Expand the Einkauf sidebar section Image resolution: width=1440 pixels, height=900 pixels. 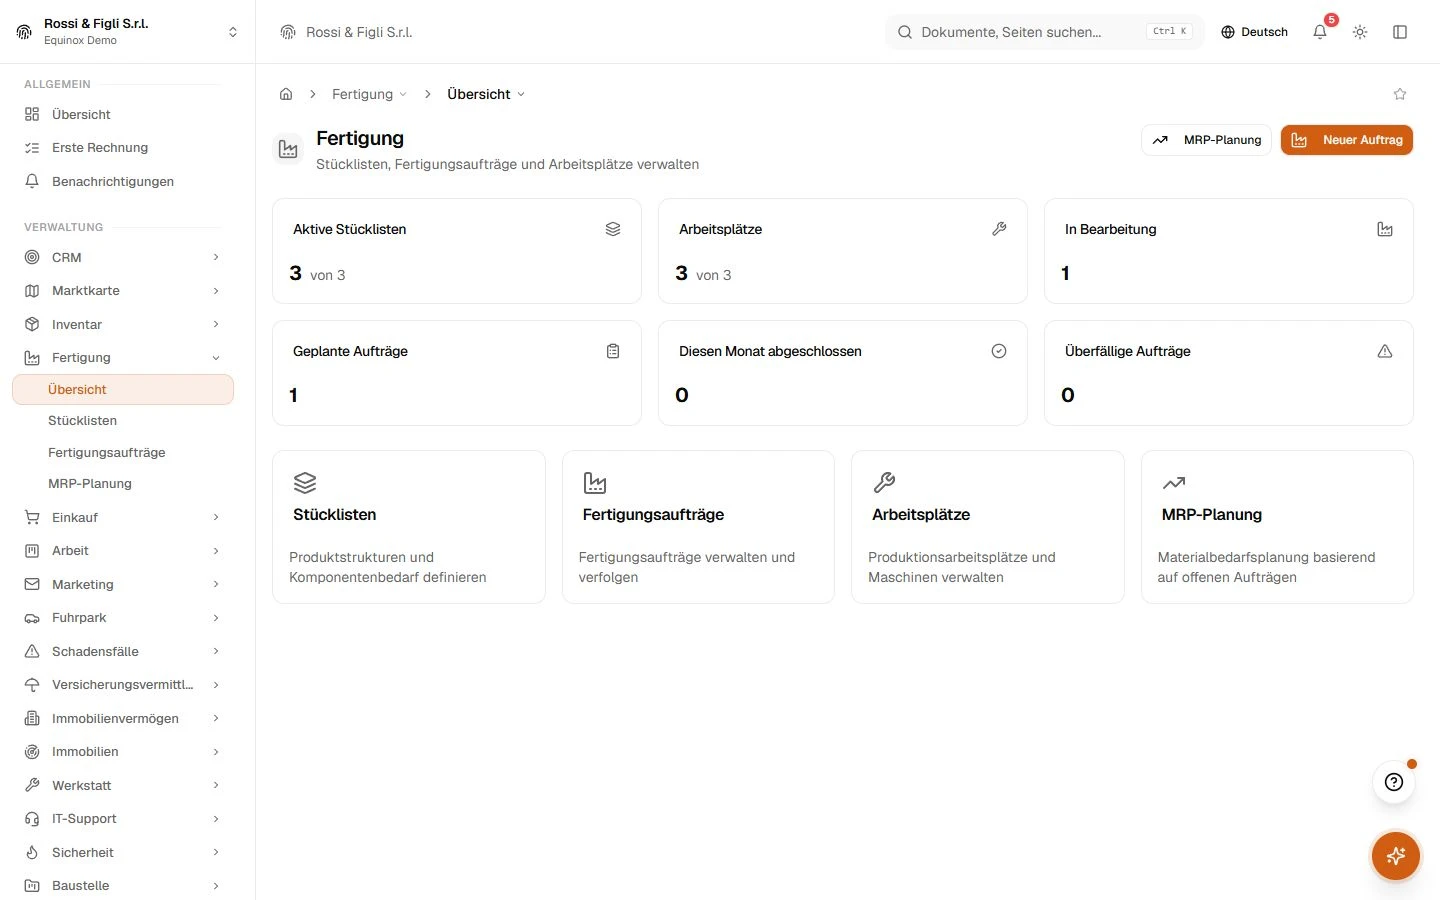(122, 517)
